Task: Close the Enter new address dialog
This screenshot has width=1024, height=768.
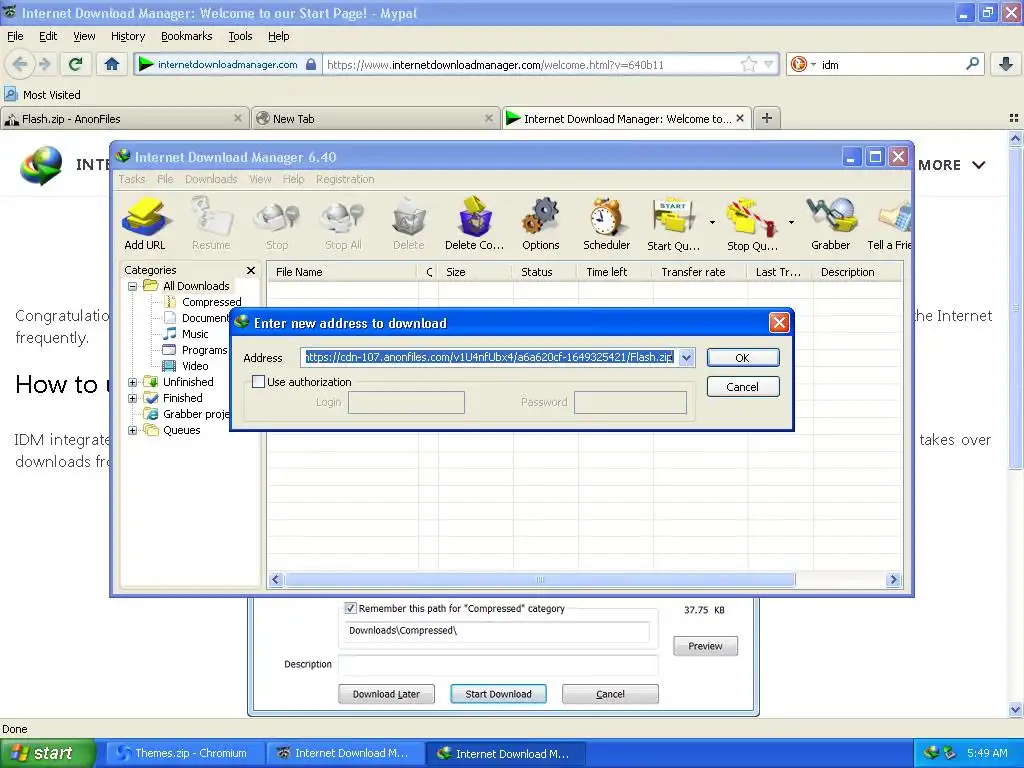Action: click(x=779, y=323)
